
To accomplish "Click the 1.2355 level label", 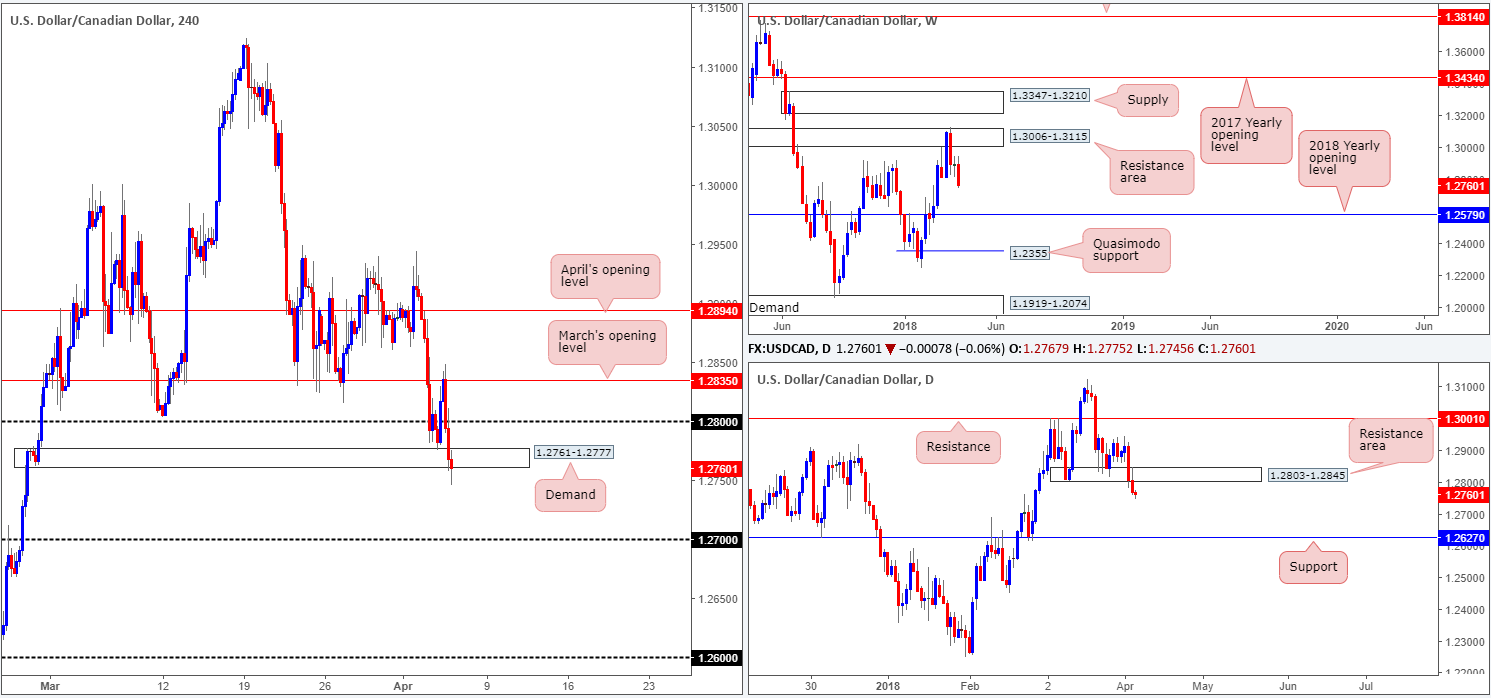I will click(1032, 254).
